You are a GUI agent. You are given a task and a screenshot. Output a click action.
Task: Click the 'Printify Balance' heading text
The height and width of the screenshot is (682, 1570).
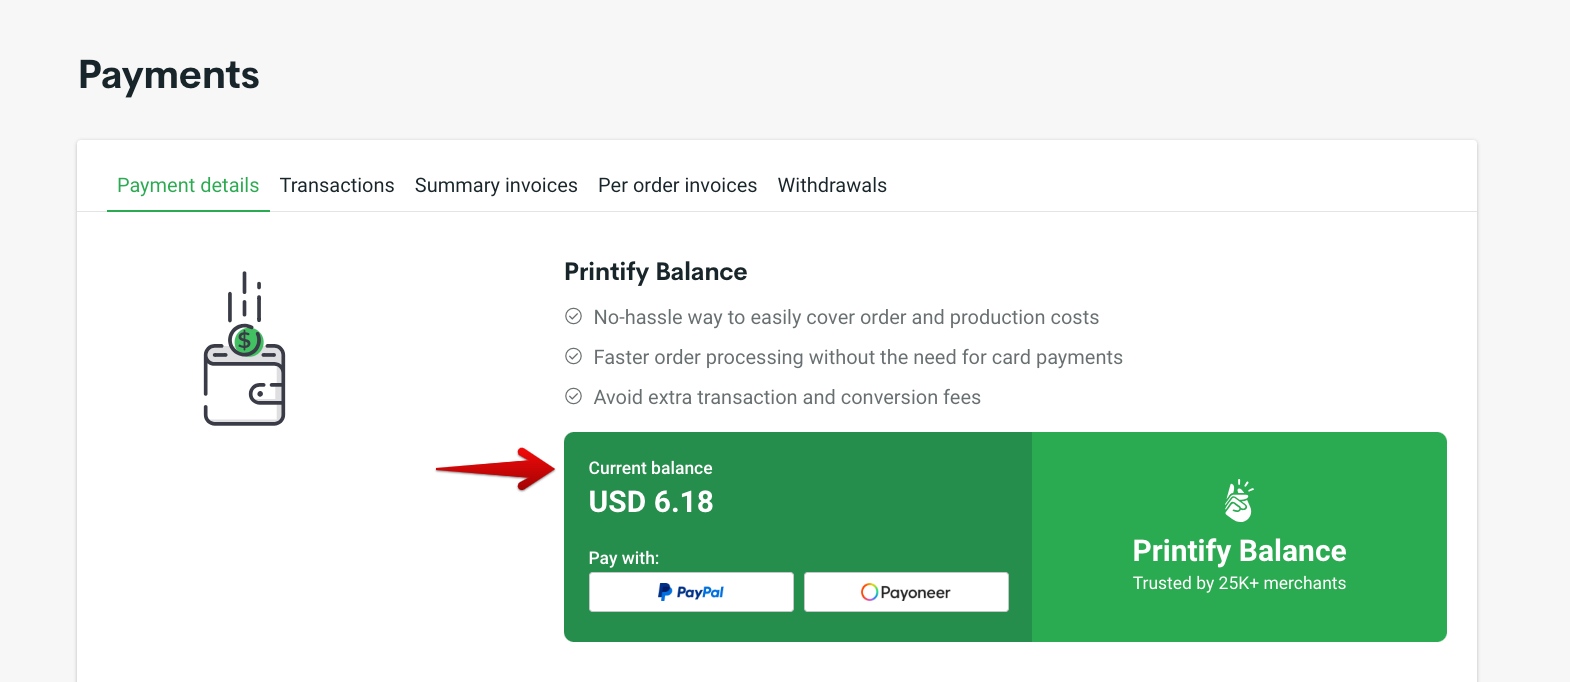pos(655,271)
